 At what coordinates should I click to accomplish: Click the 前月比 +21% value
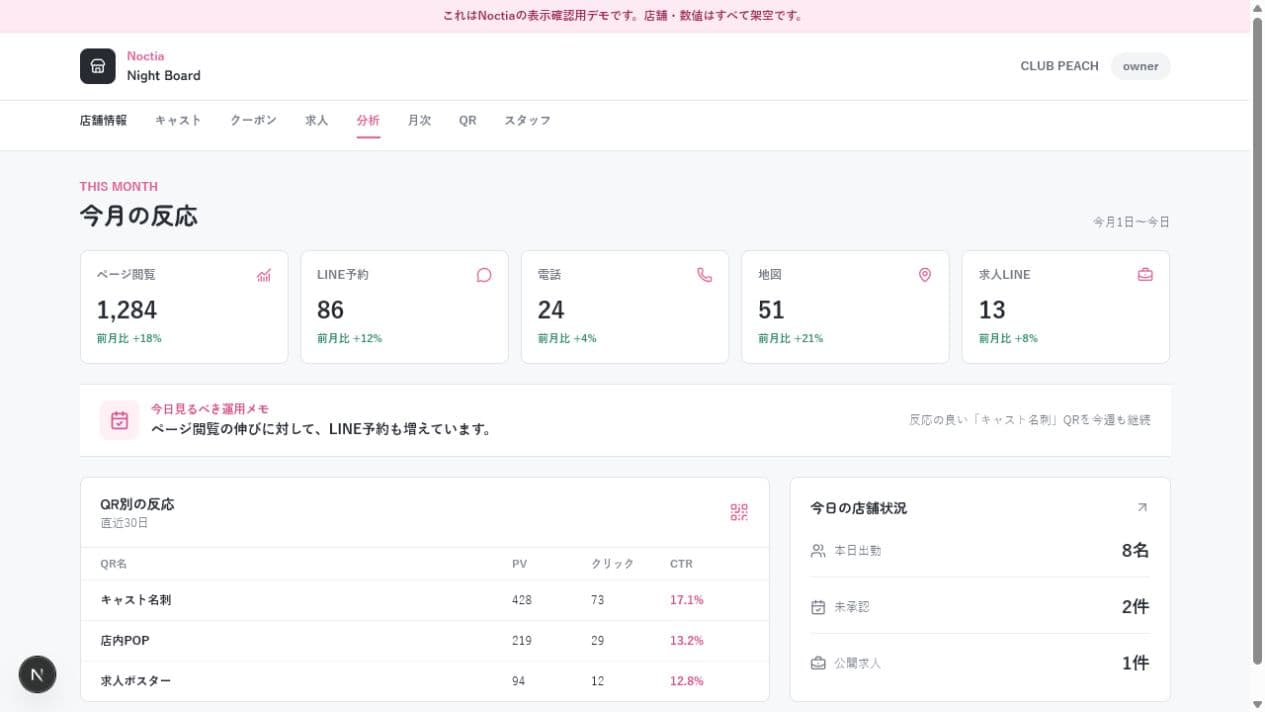coord(791,339)
